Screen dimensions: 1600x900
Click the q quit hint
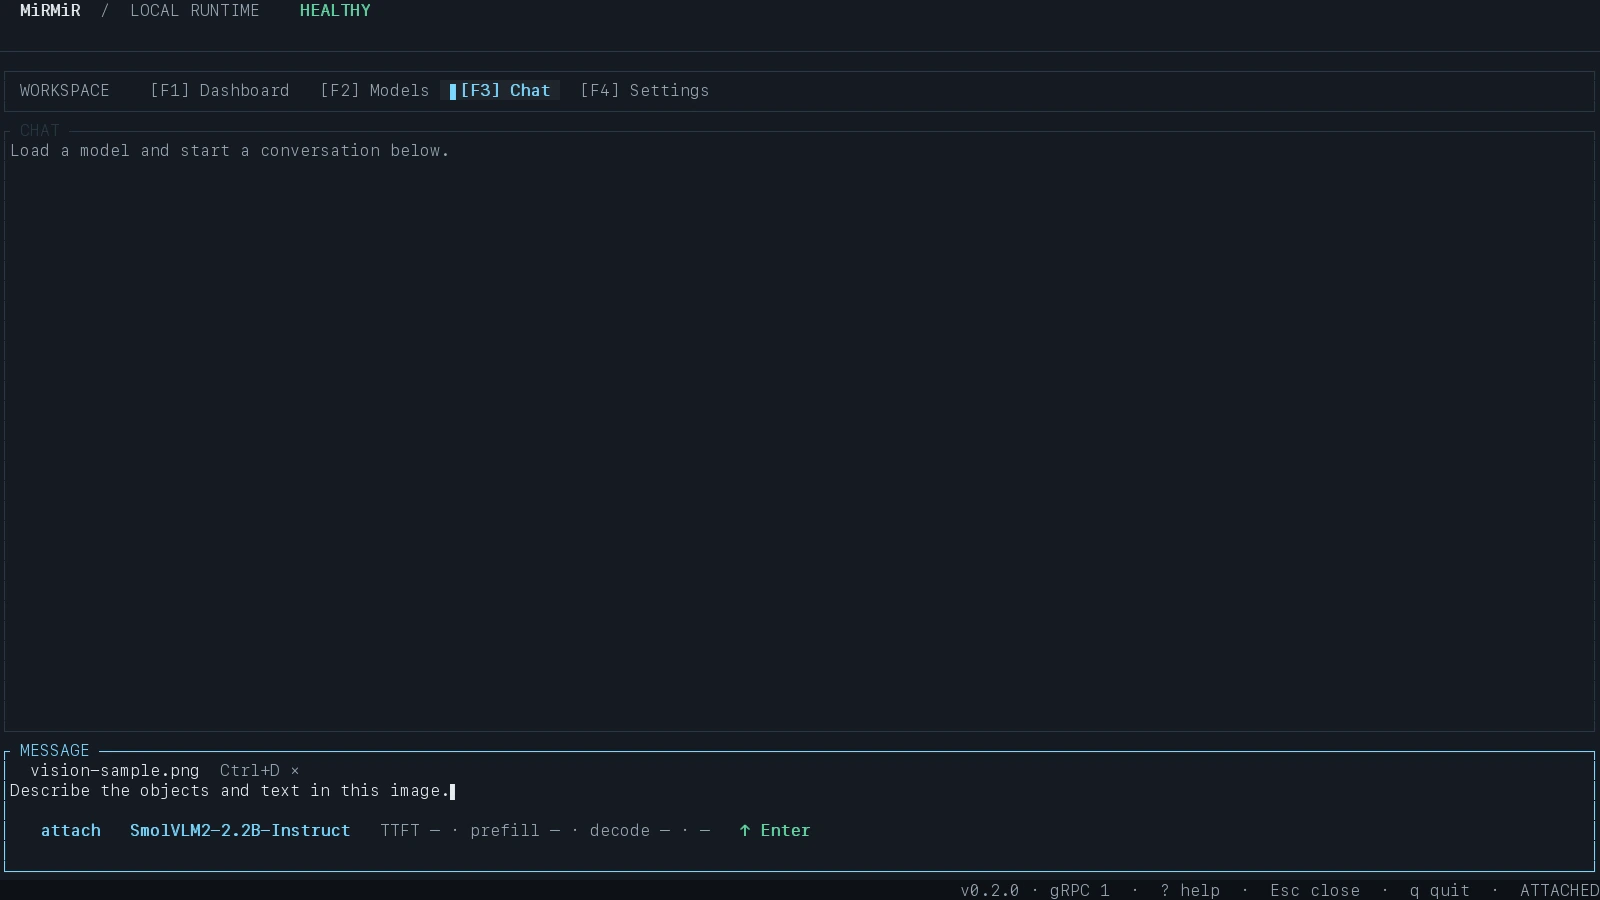tap(1440, 890)
